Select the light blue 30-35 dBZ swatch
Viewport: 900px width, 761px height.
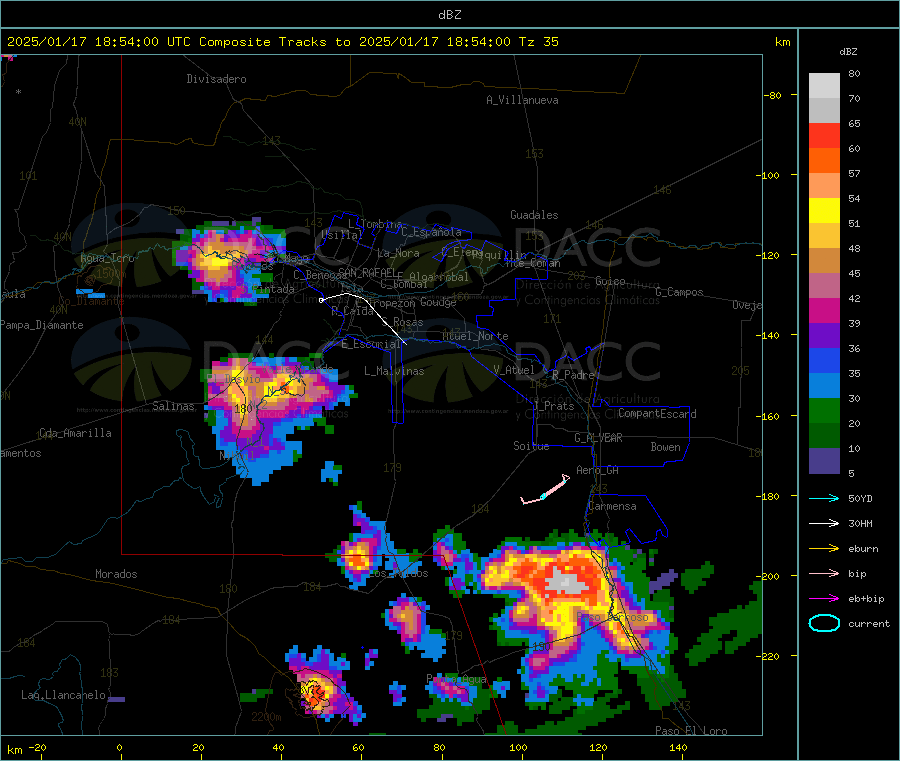click(824, 386)
